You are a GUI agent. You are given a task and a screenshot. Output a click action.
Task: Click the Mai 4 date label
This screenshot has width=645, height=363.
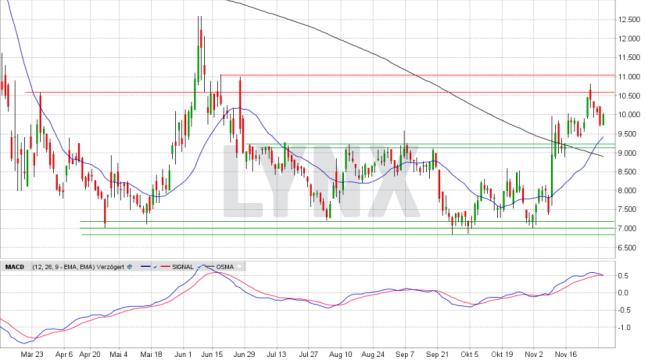pos(119,354)
